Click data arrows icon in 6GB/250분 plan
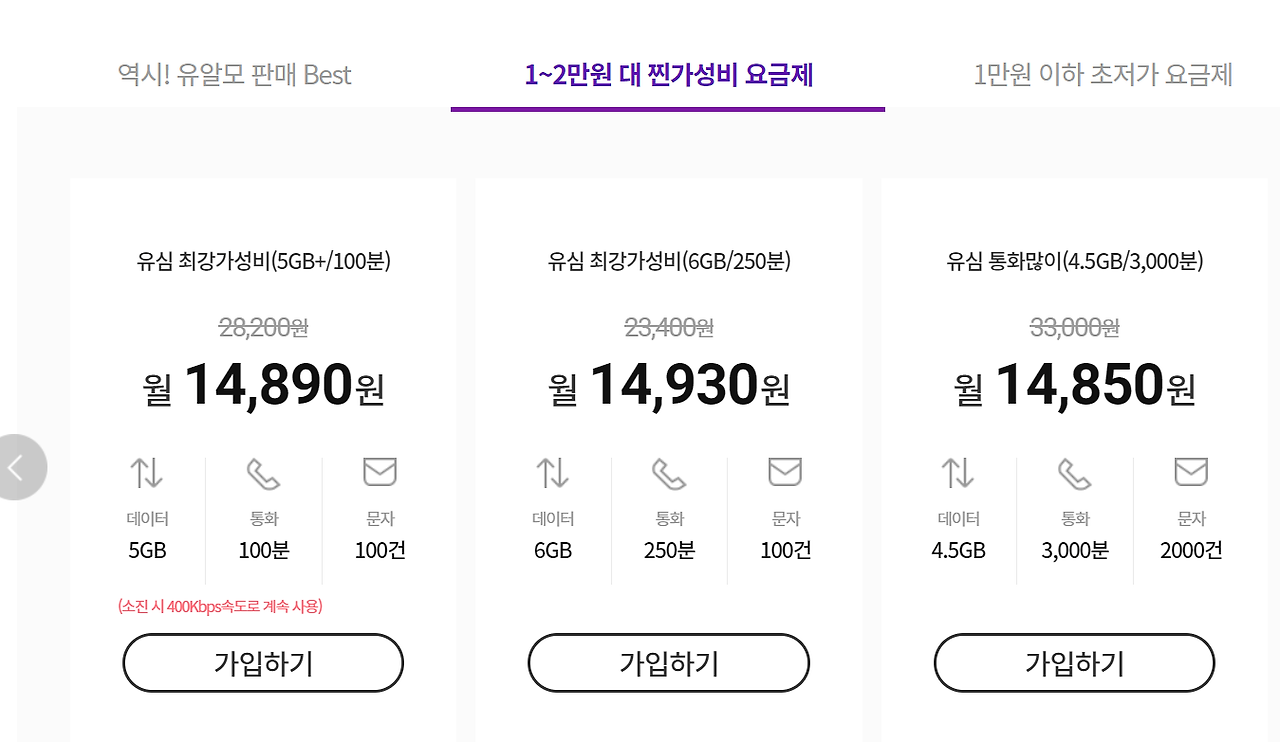This screenshot has width=1280, height=742. [x=553, y=472]
